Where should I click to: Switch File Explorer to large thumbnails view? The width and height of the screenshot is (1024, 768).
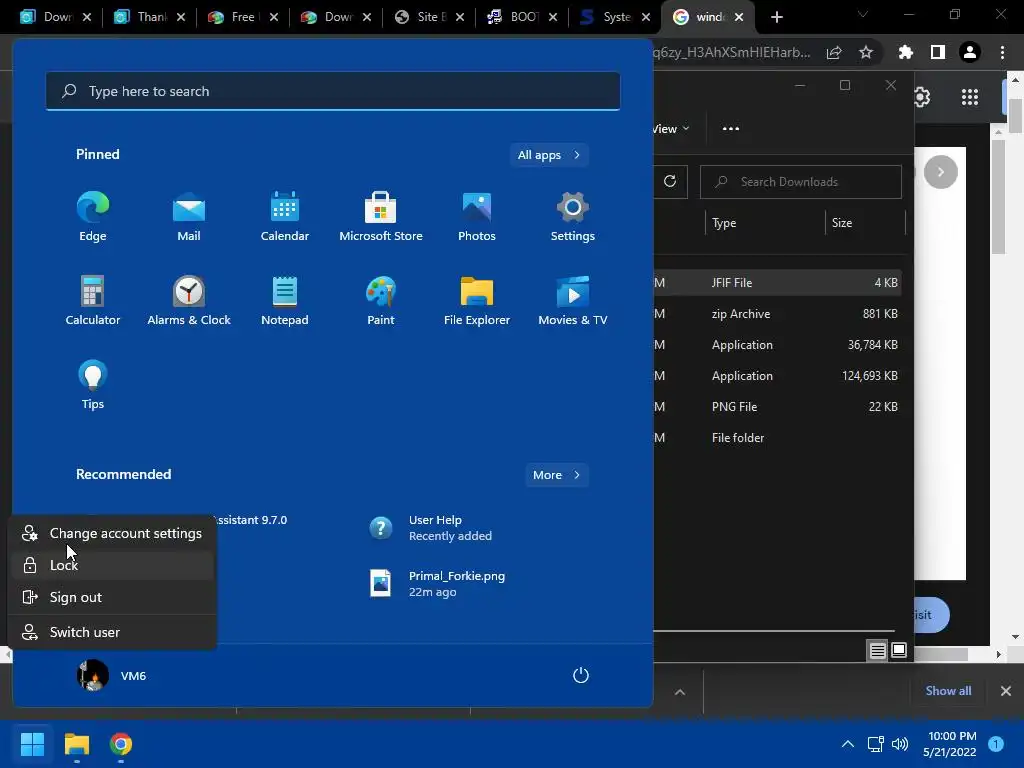click(899, 650)
